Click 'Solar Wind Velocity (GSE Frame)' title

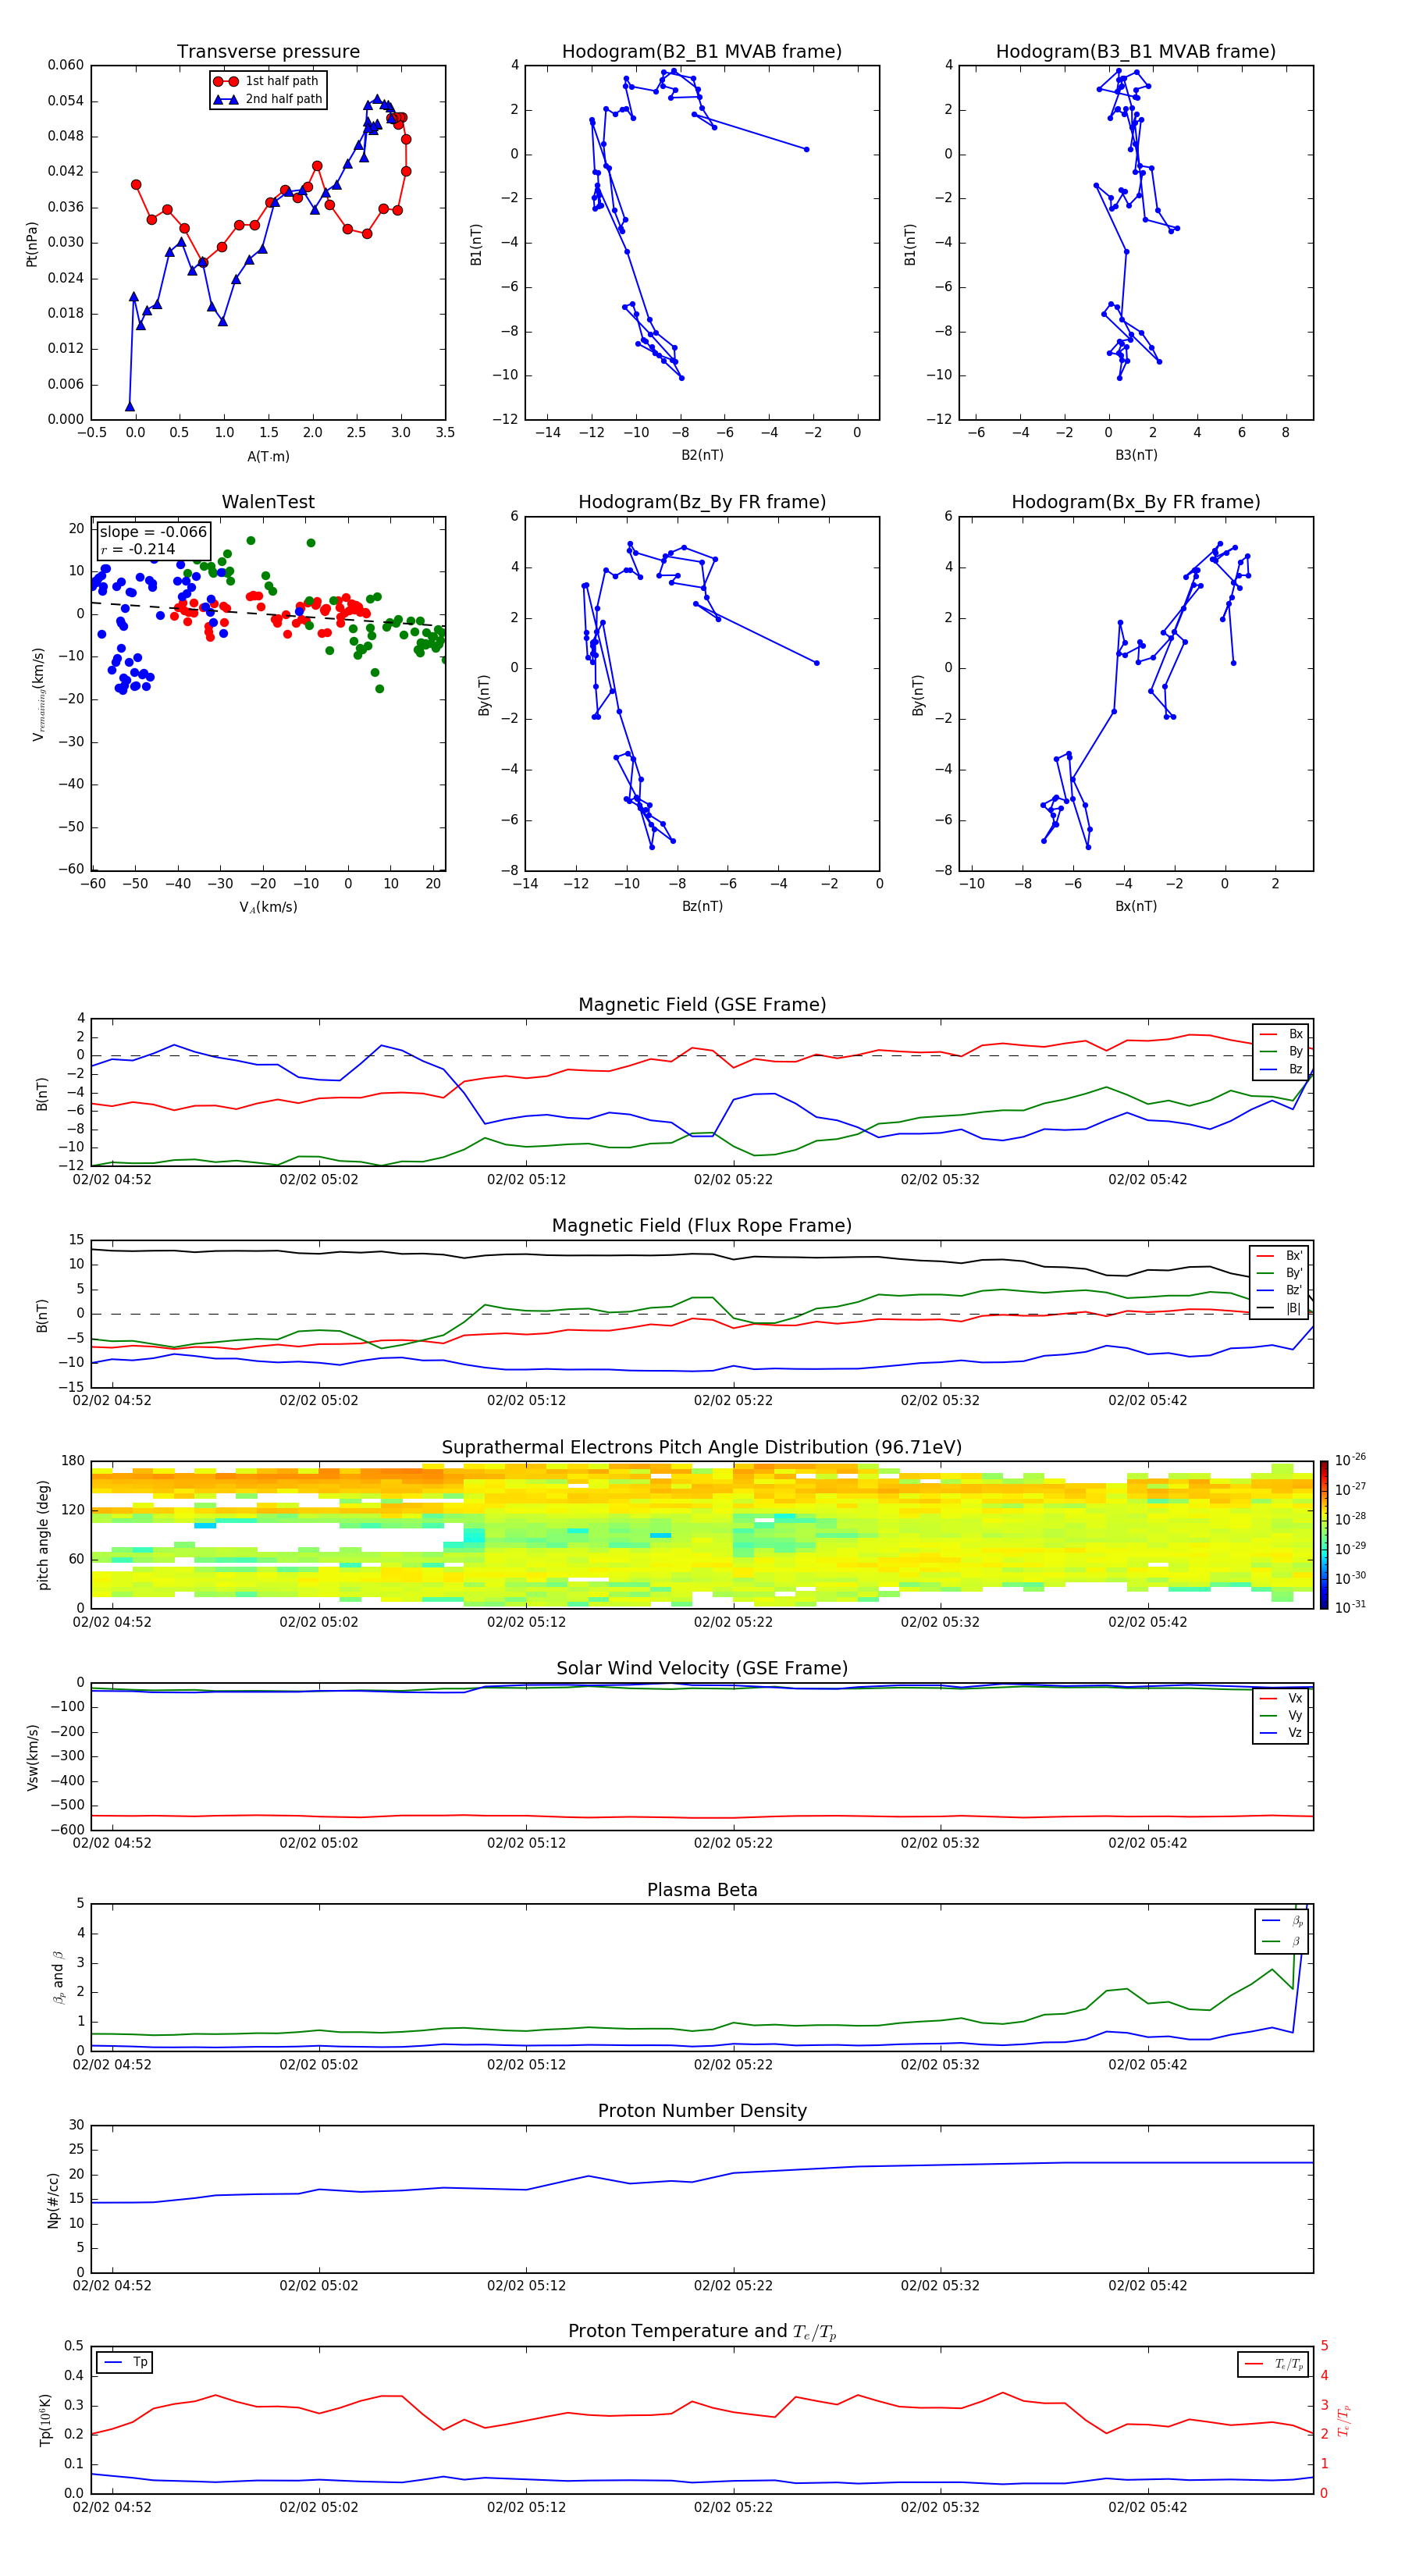click(x=702, y=1669)
